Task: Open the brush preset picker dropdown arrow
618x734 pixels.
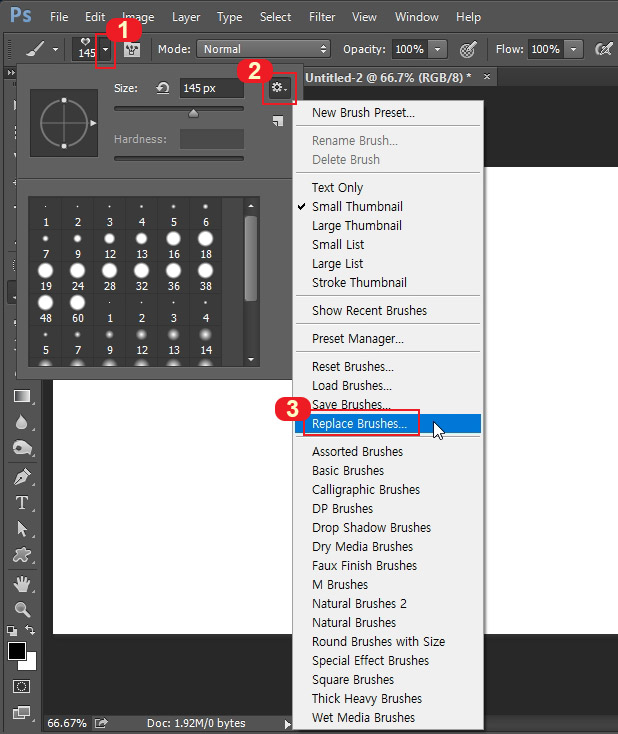Action: pyautogui.click(x=106, y=49)
